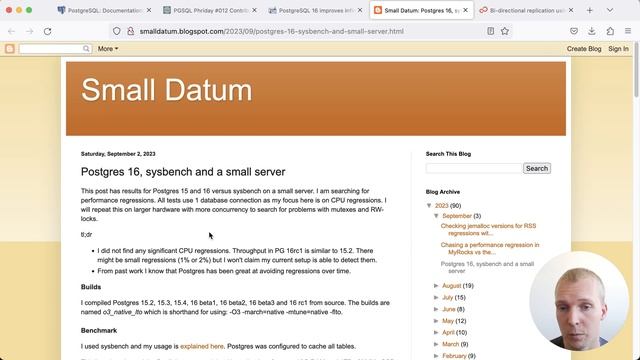Open the September archive link
Viewport: 640px width, 360px height.
(457, 216)
